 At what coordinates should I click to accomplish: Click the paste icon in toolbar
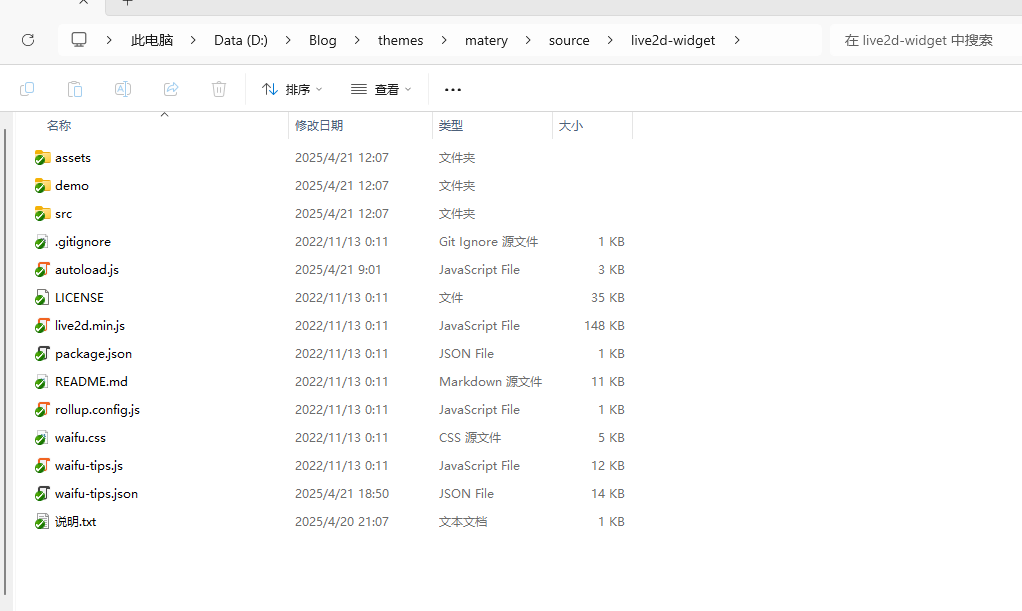tap(75, 89)
